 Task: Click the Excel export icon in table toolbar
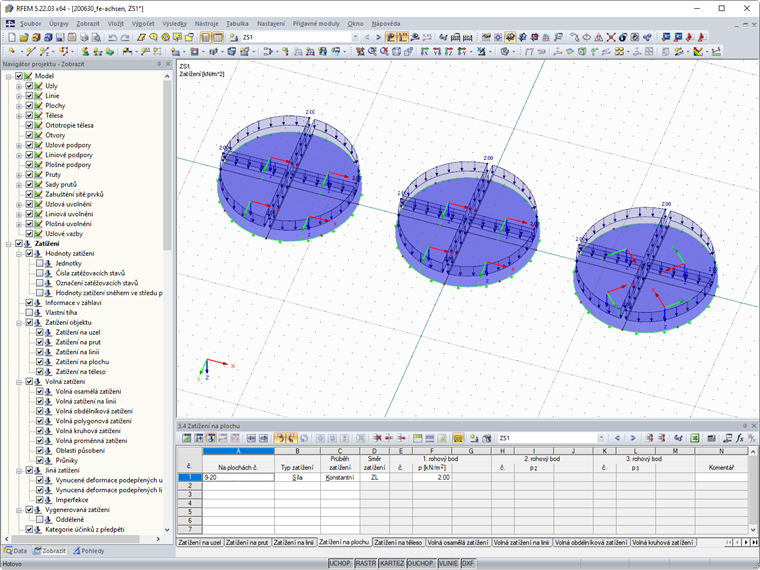[695, 438]
